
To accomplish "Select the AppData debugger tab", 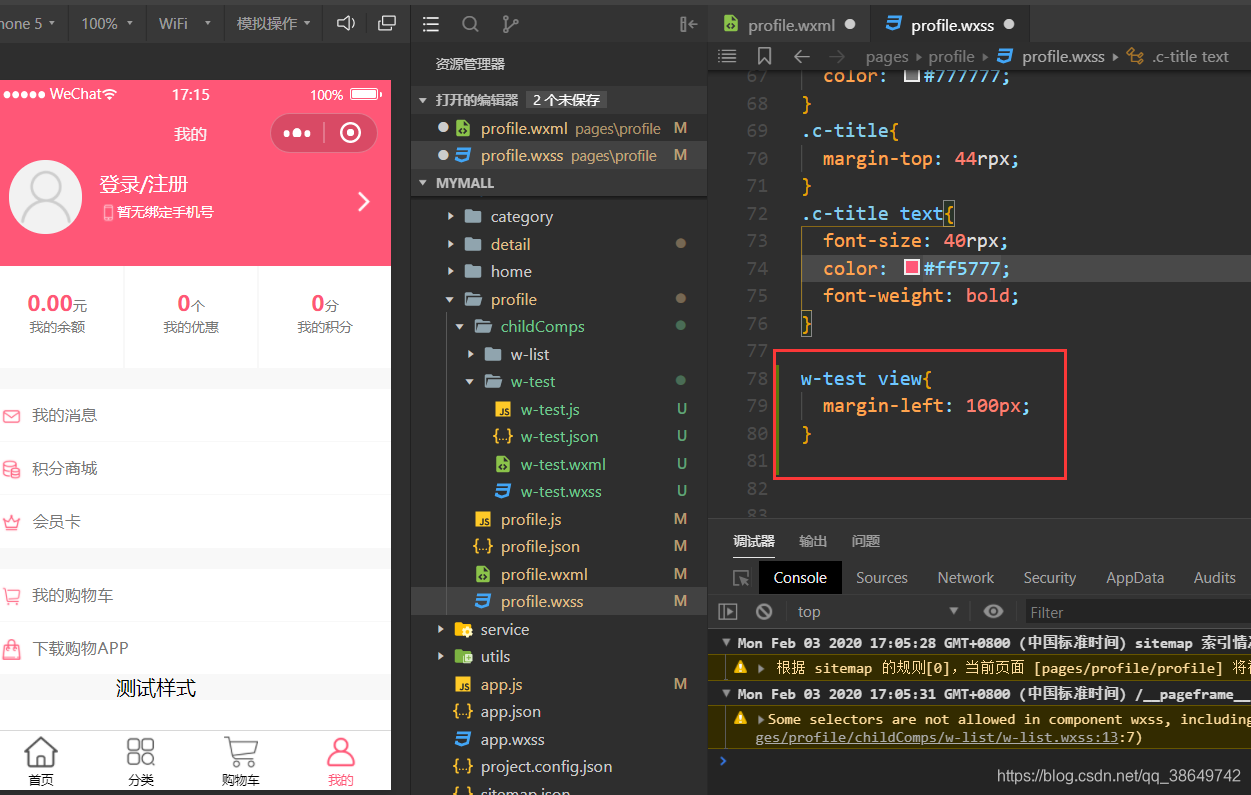I will (x=1135, y=578).
